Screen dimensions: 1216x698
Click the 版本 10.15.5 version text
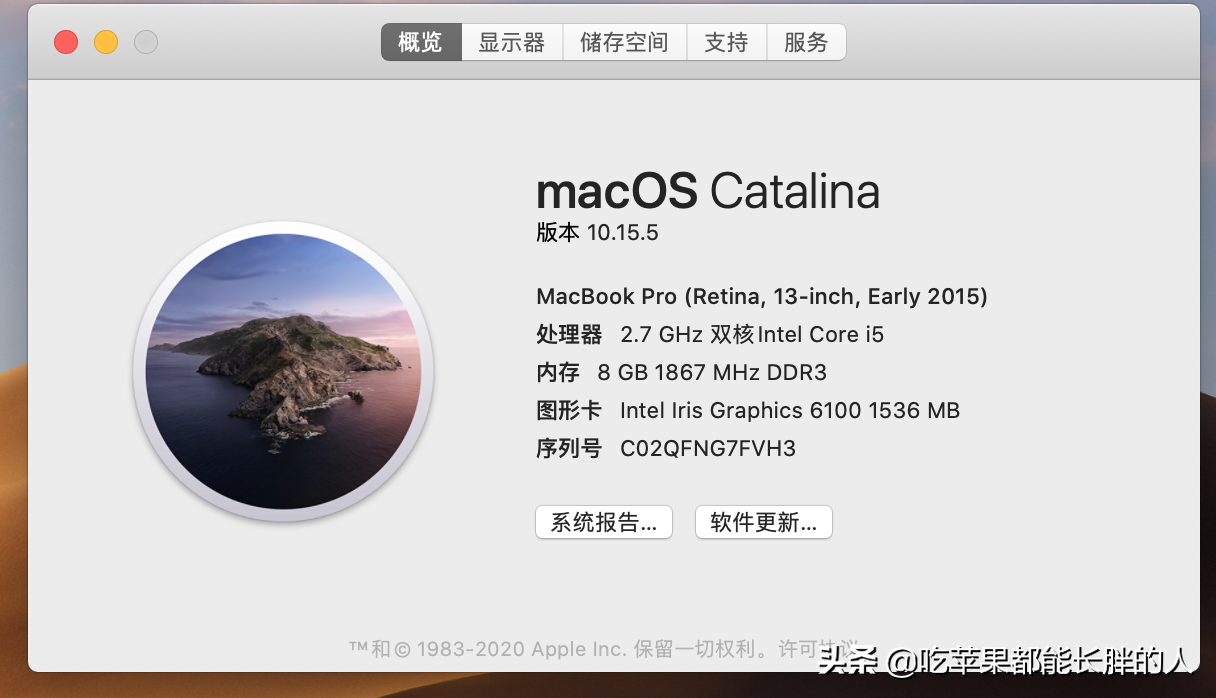pos(597,233)
